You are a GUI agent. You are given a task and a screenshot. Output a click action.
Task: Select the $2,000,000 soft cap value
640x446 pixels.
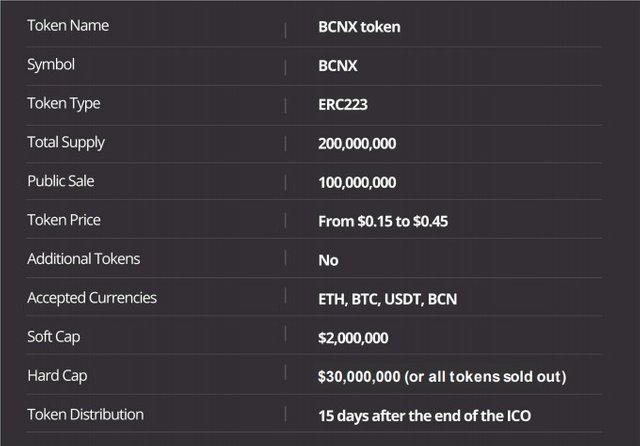[353, 338]
